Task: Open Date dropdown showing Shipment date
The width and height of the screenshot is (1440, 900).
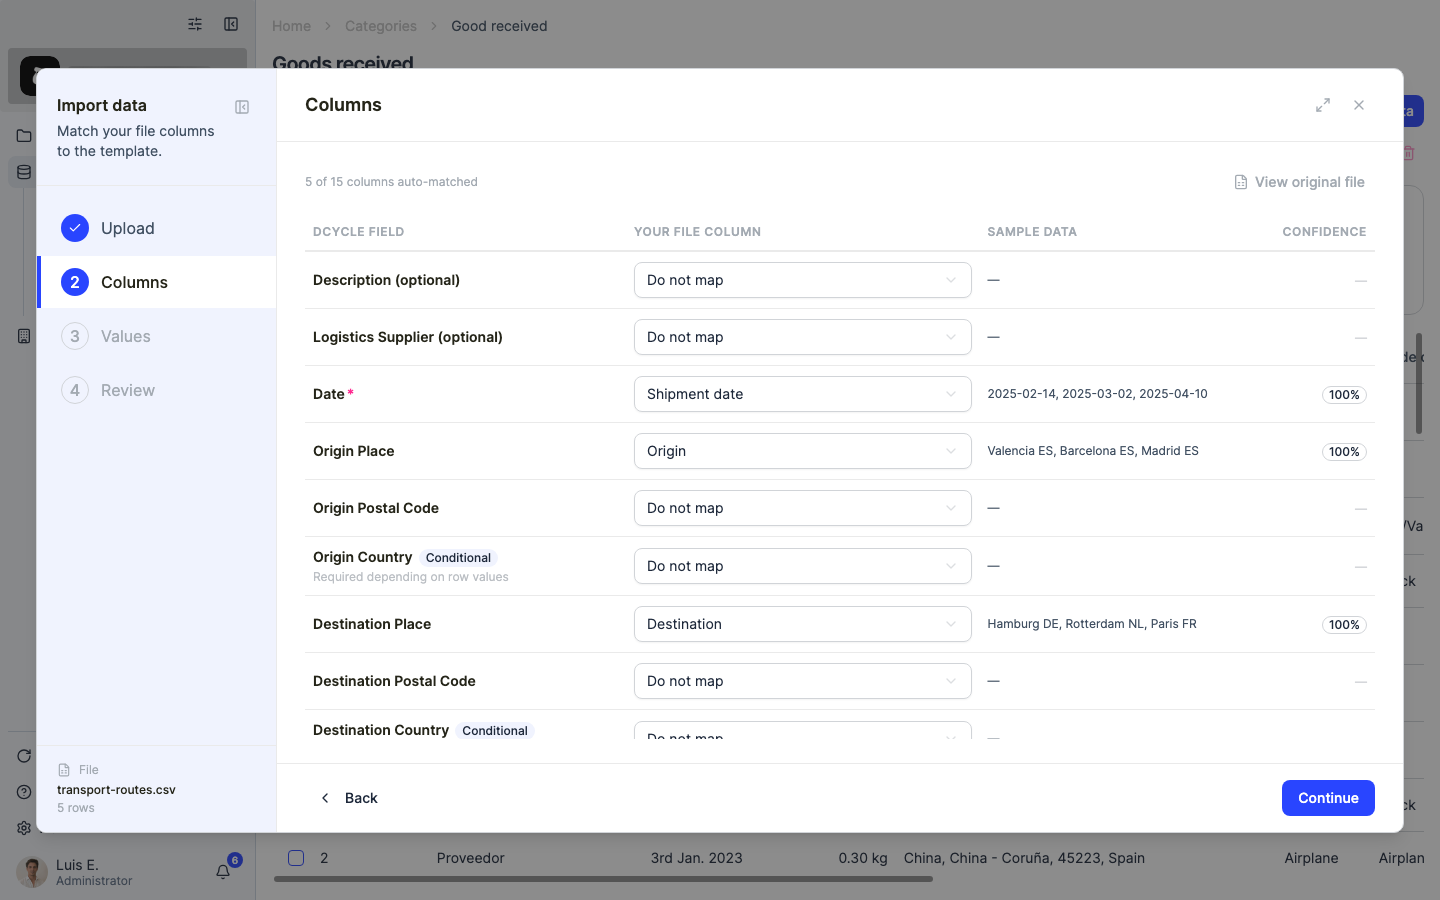Action: pyautogui.click(x=803, y=394)
